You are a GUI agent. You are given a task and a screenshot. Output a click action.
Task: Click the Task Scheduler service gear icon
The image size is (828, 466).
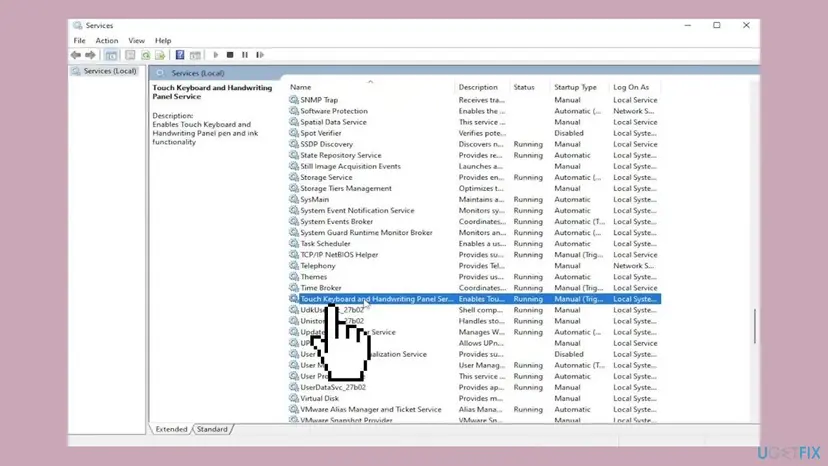(x=294, y=243)
